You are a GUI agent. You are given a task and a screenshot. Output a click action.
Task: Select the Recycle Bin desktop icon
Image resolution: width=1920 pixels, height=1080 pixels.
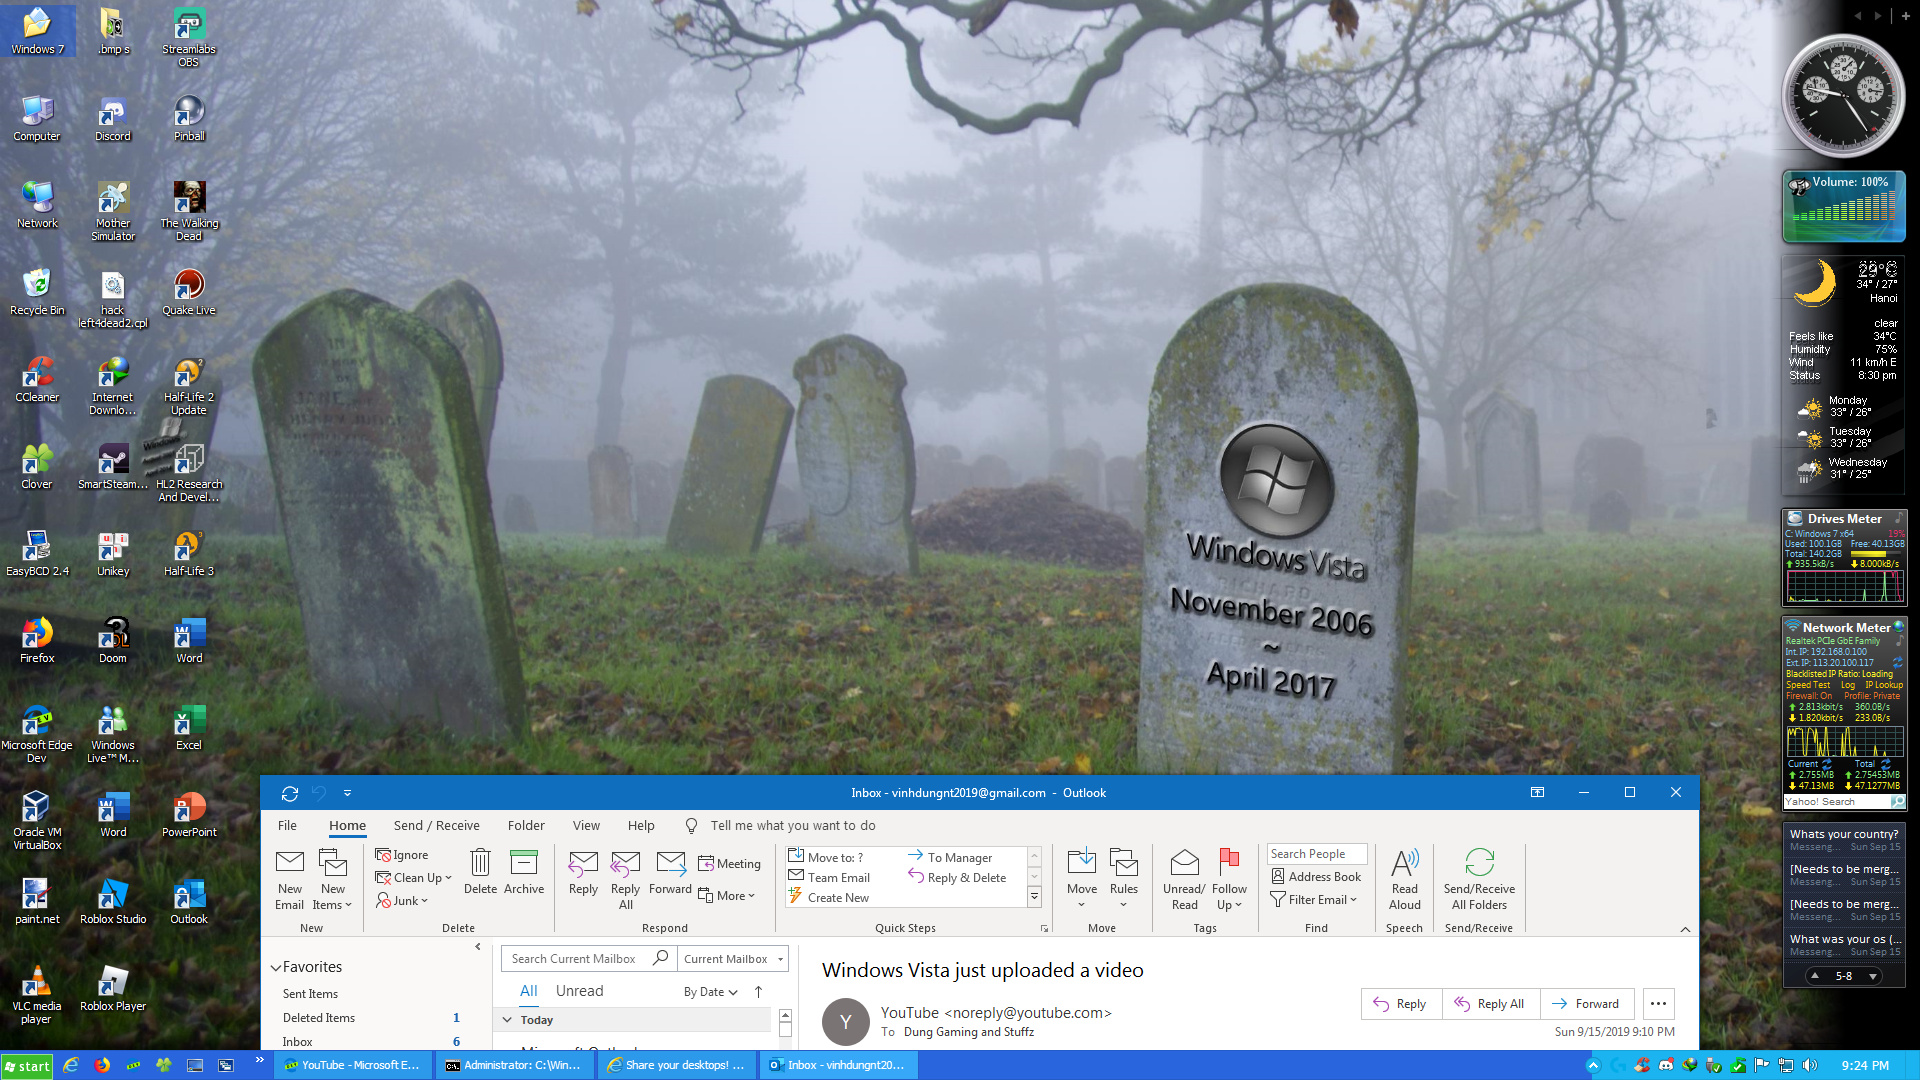(x=37, y=292)
